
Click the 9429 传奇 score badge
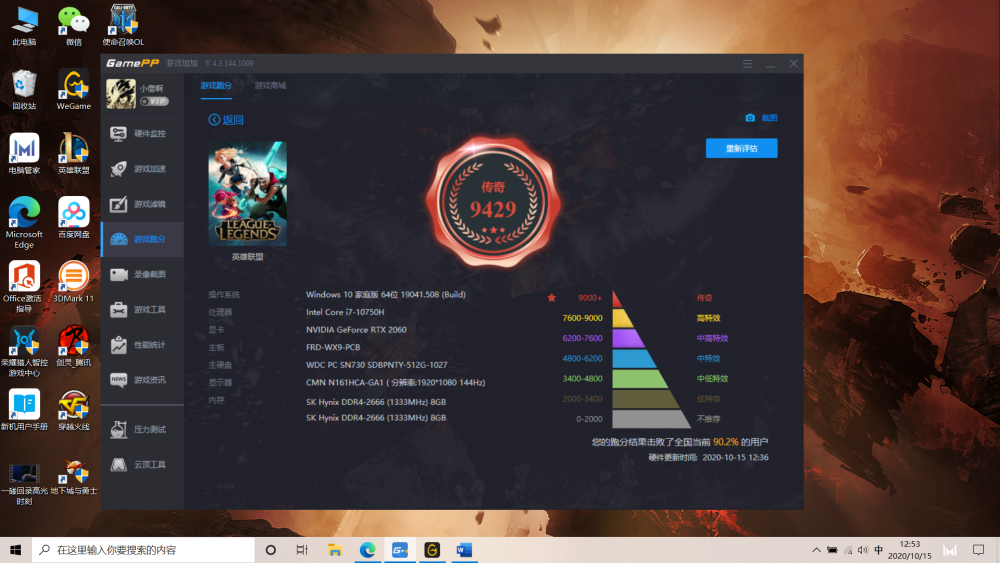493,202
